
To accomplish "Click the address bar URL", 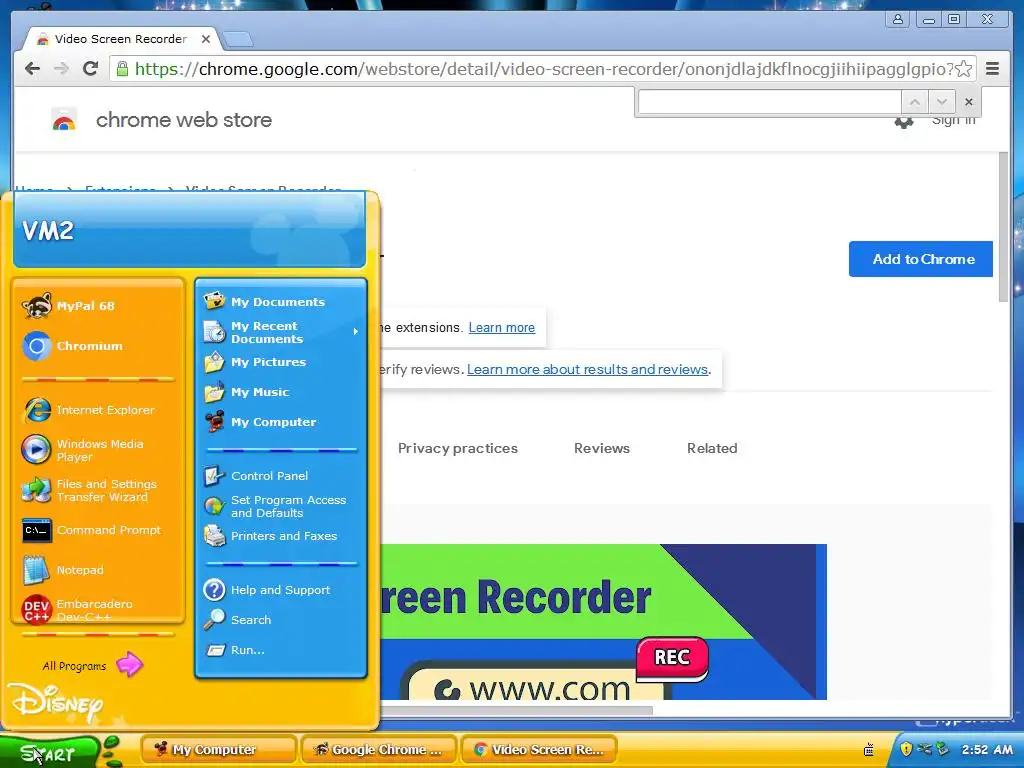I will point(543,69).
